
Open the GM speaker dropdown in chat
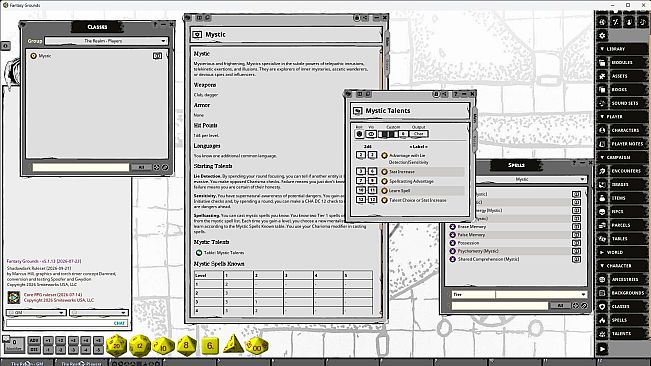[x=36, y=312]
